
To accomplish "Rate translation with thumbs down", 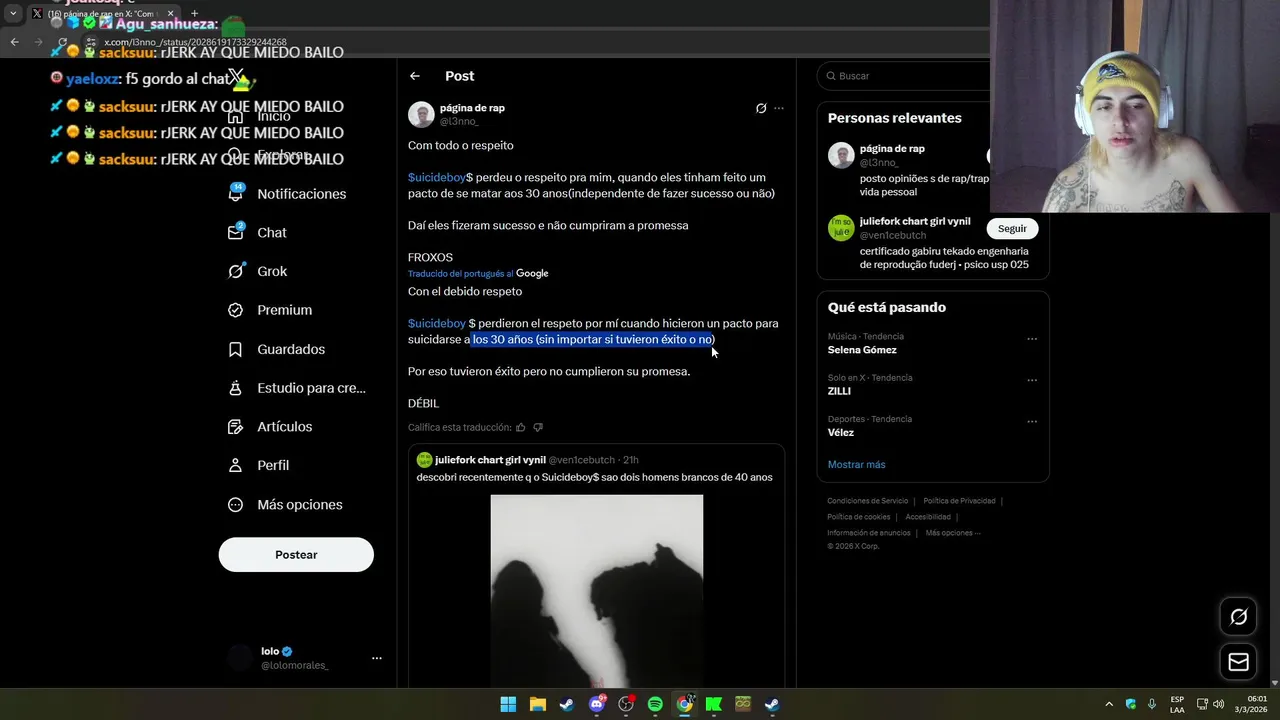I will [x=538, y=428].
